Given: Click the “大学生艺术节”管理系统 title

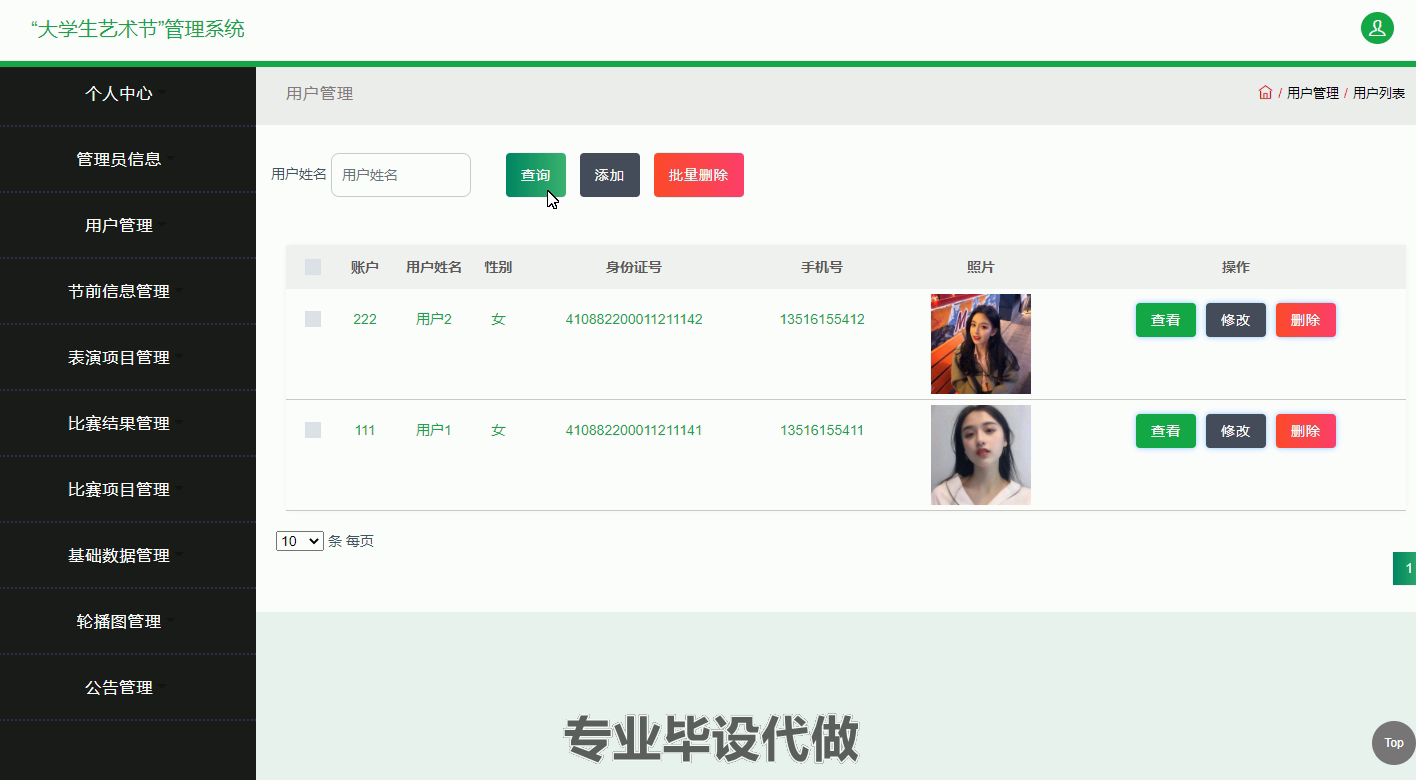Looking at the screenshot, I should [138, 29].
